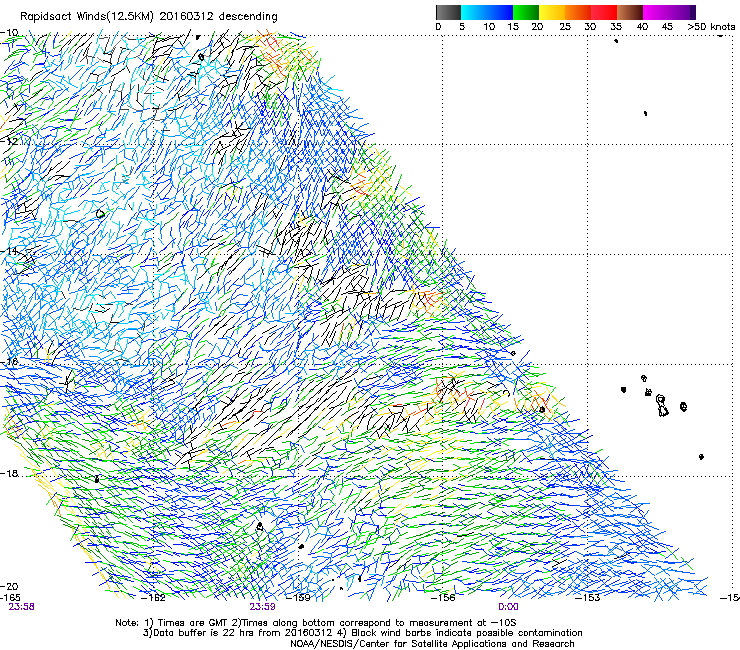Screen dimensions: 740x650
Task: Click the '-20' latitude label
Action: pos(9,586)
